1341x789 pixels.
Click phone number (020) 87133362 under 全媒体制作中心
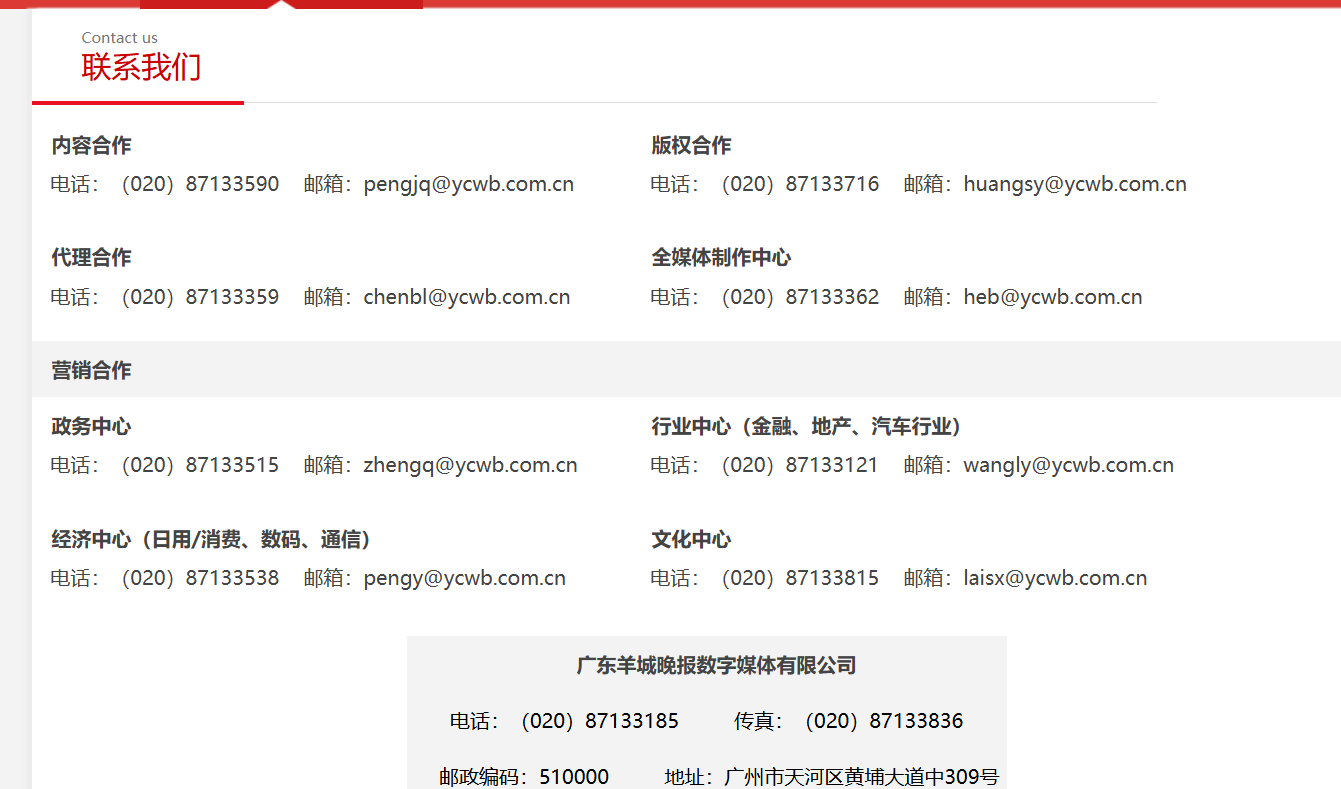coord(801,296)
